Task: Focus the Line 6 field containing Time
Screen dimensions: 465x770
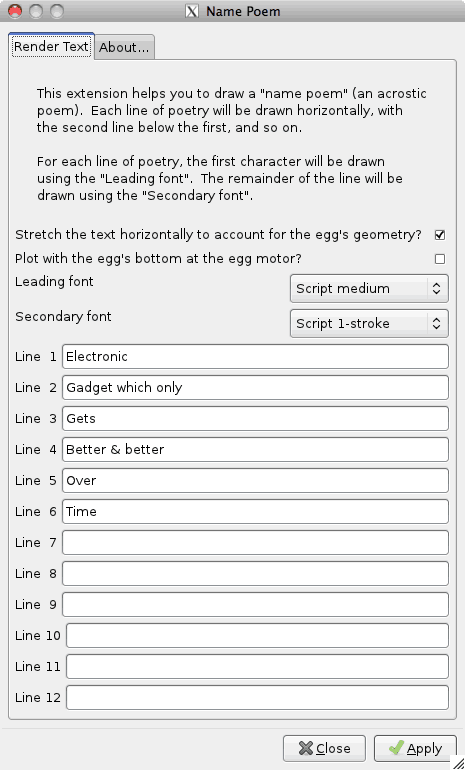Action: pos(255,511)
